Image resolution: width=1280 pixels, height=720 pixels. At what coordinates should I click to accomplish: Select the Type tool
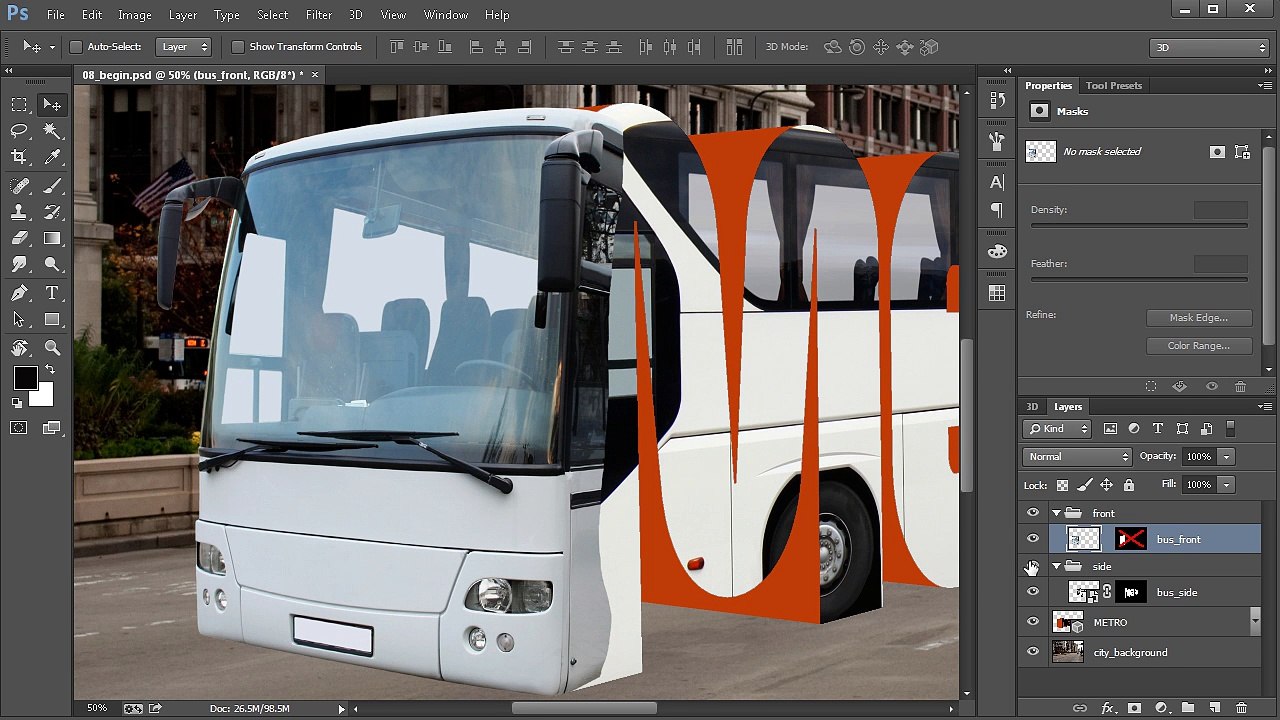(52, 293)
